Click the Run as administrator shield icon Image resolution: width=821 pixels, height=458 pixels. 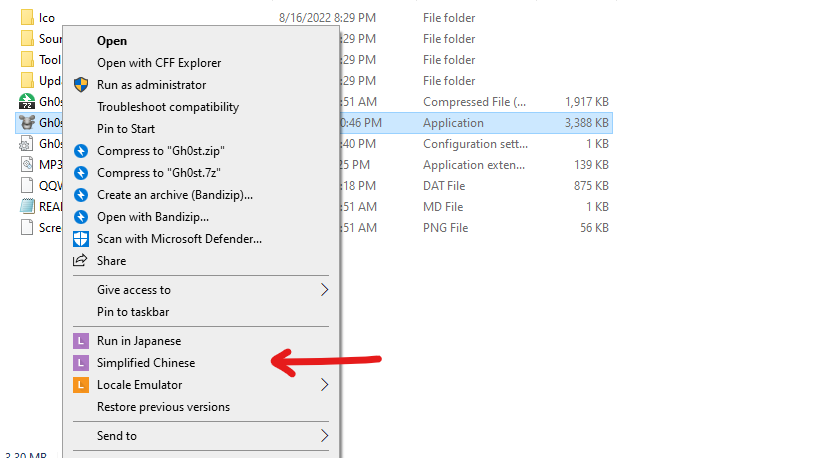pos(81,85)
